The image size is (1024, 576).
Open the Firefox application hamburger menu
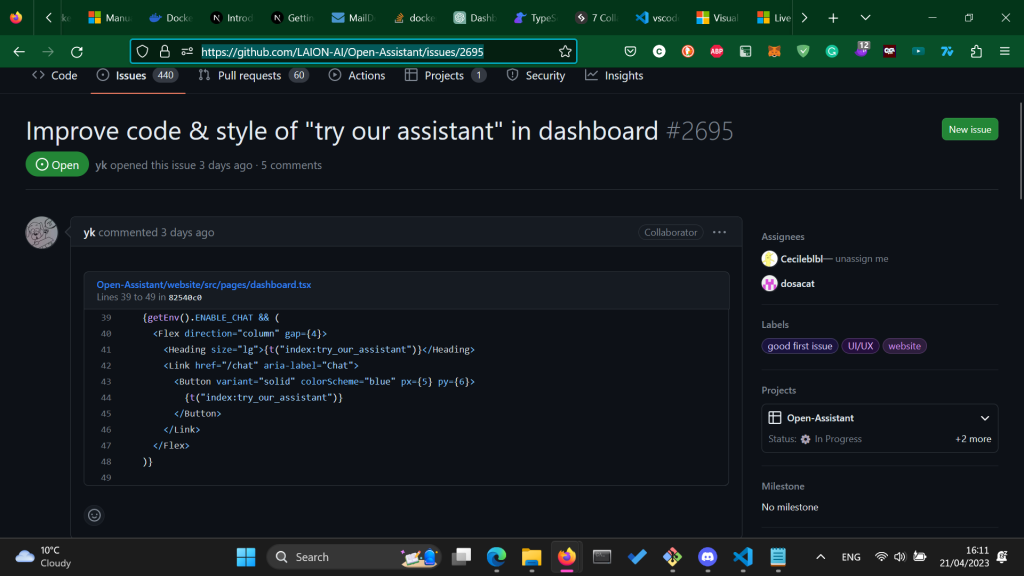(x=1004, y=52)
